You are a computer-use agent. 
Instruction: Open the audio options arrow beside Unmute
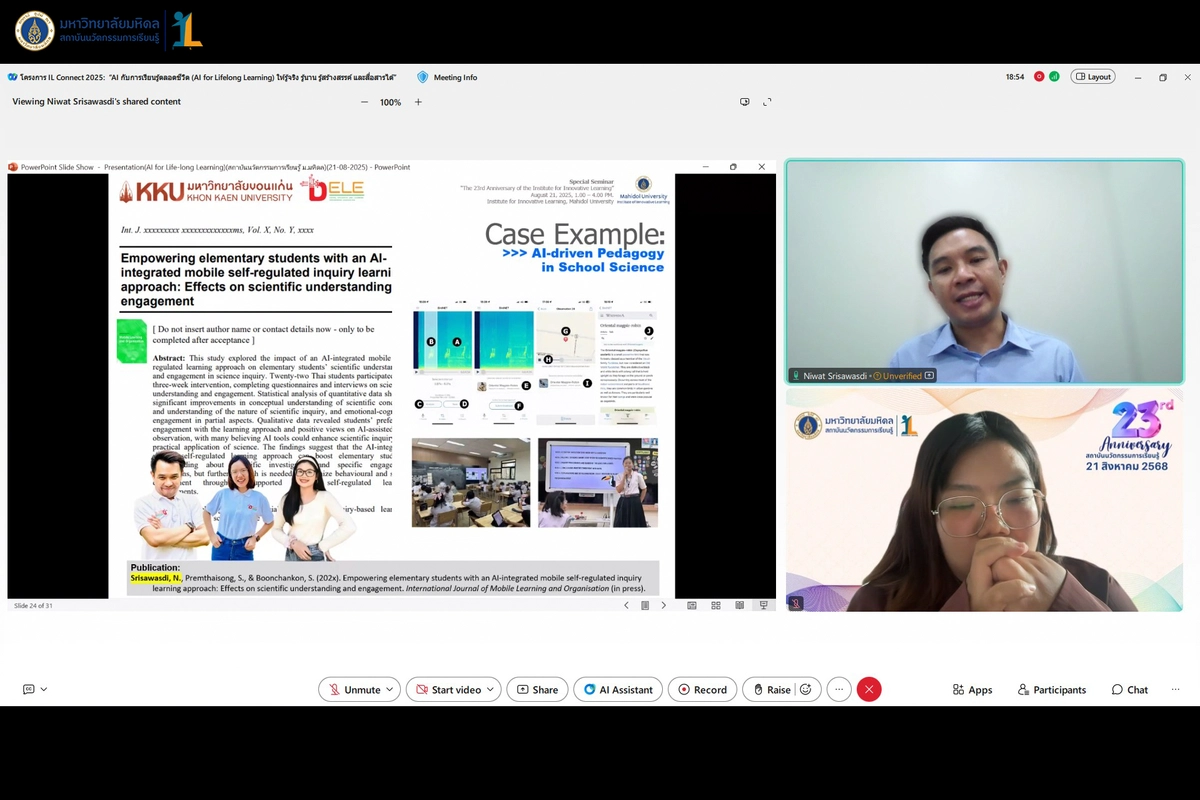click(390, 689)
